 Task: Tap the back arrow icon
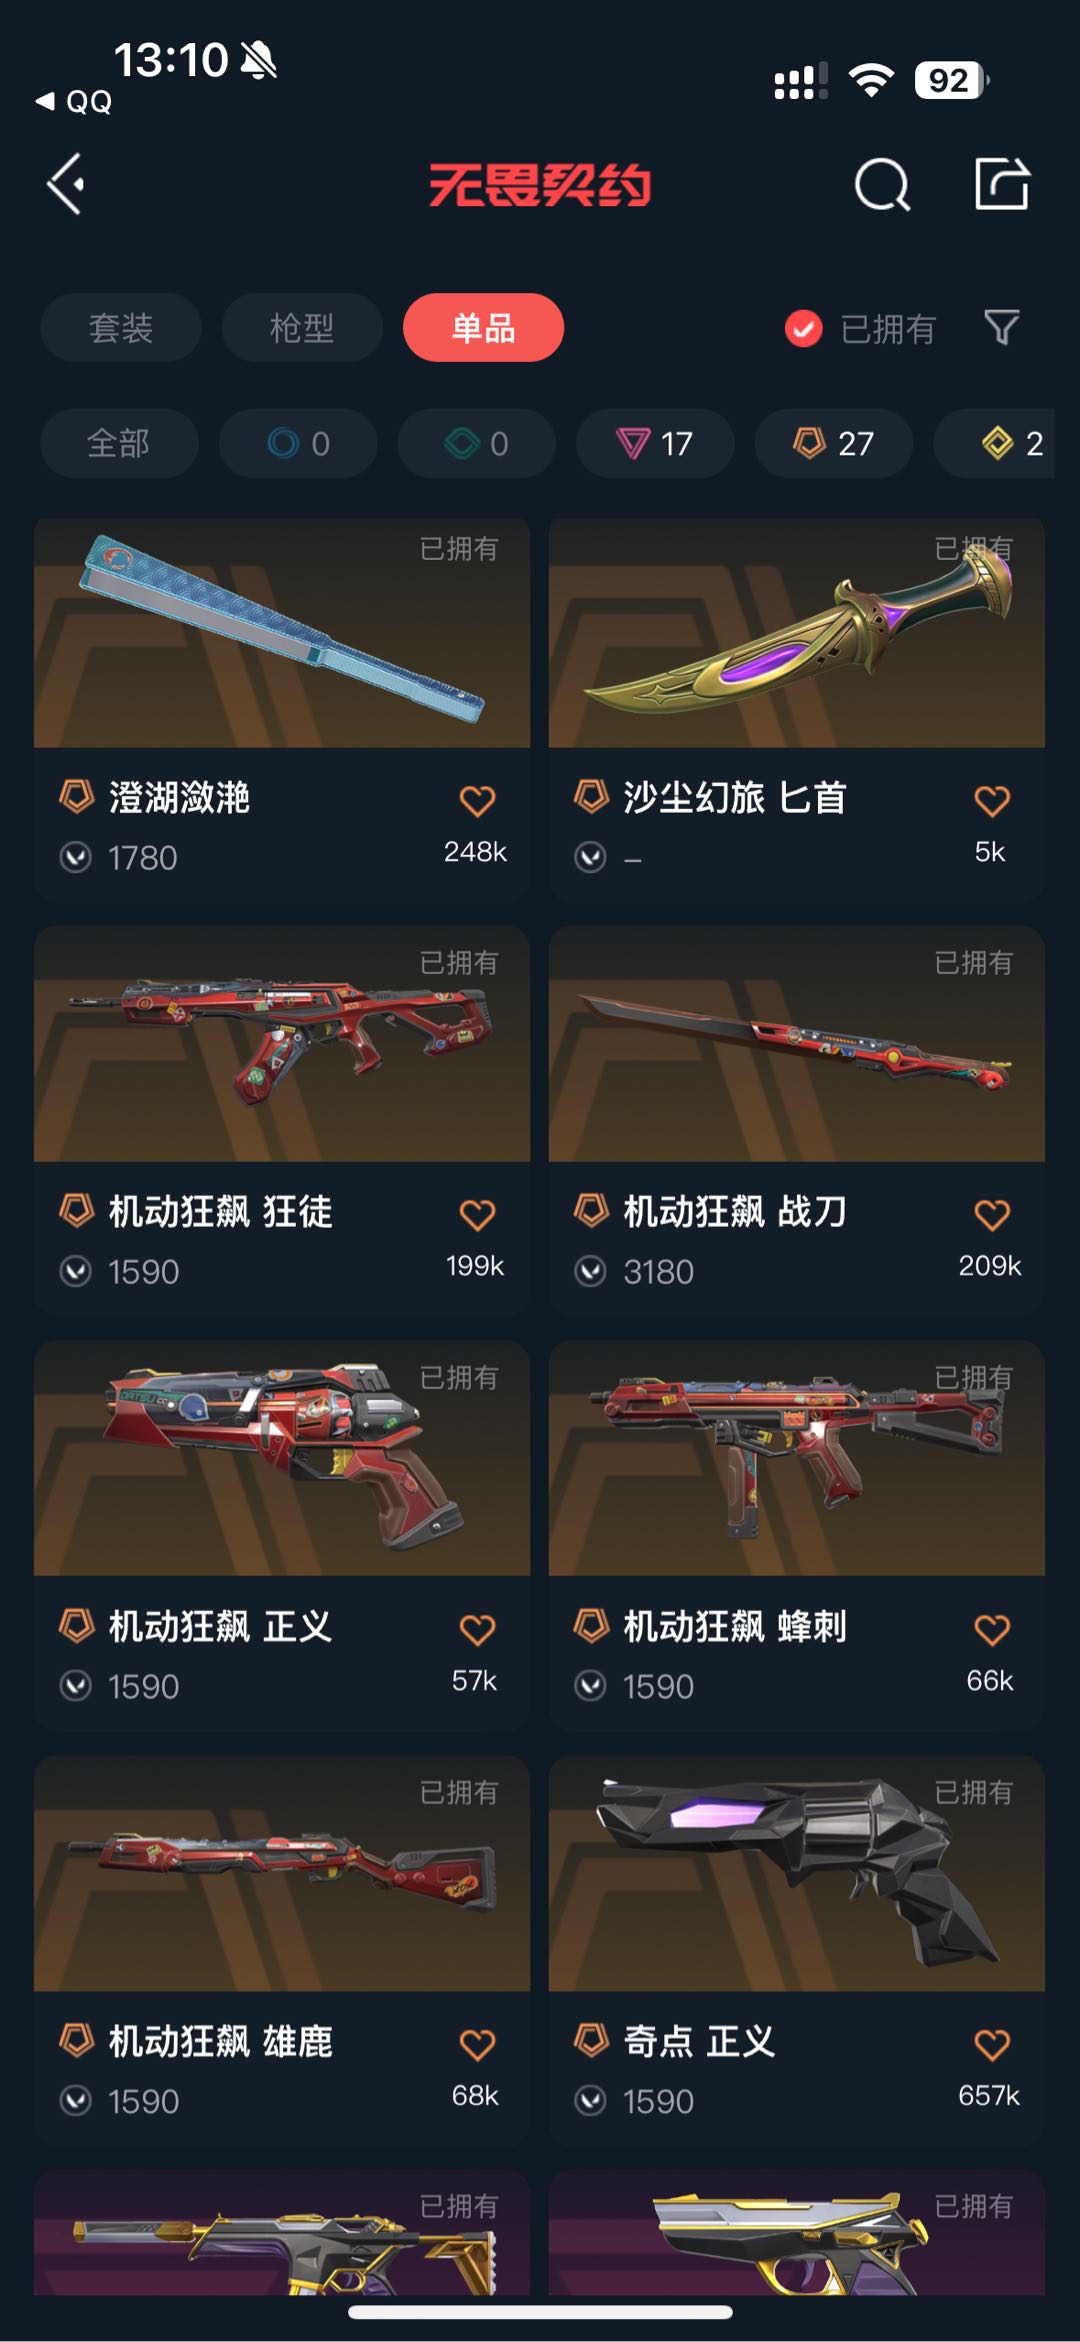(x=66, y=184)
